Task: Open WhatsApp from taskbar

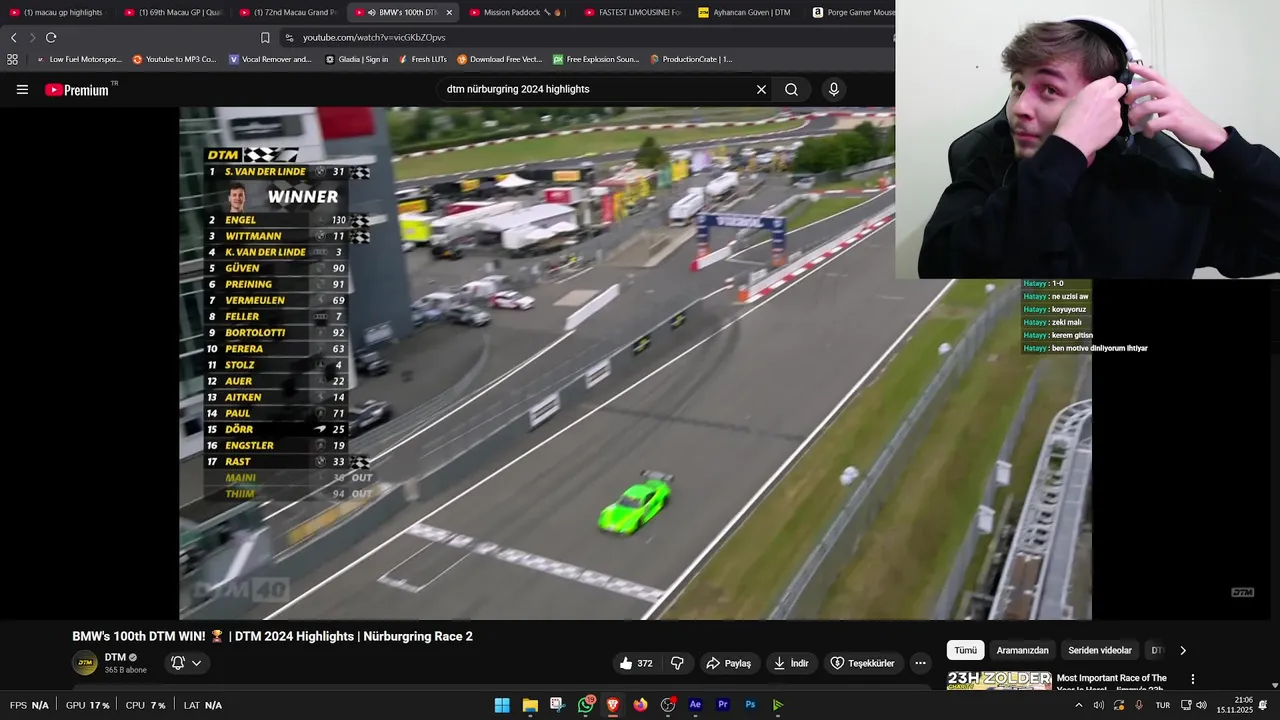Action: pyautogui.click(x=586, y=705)
